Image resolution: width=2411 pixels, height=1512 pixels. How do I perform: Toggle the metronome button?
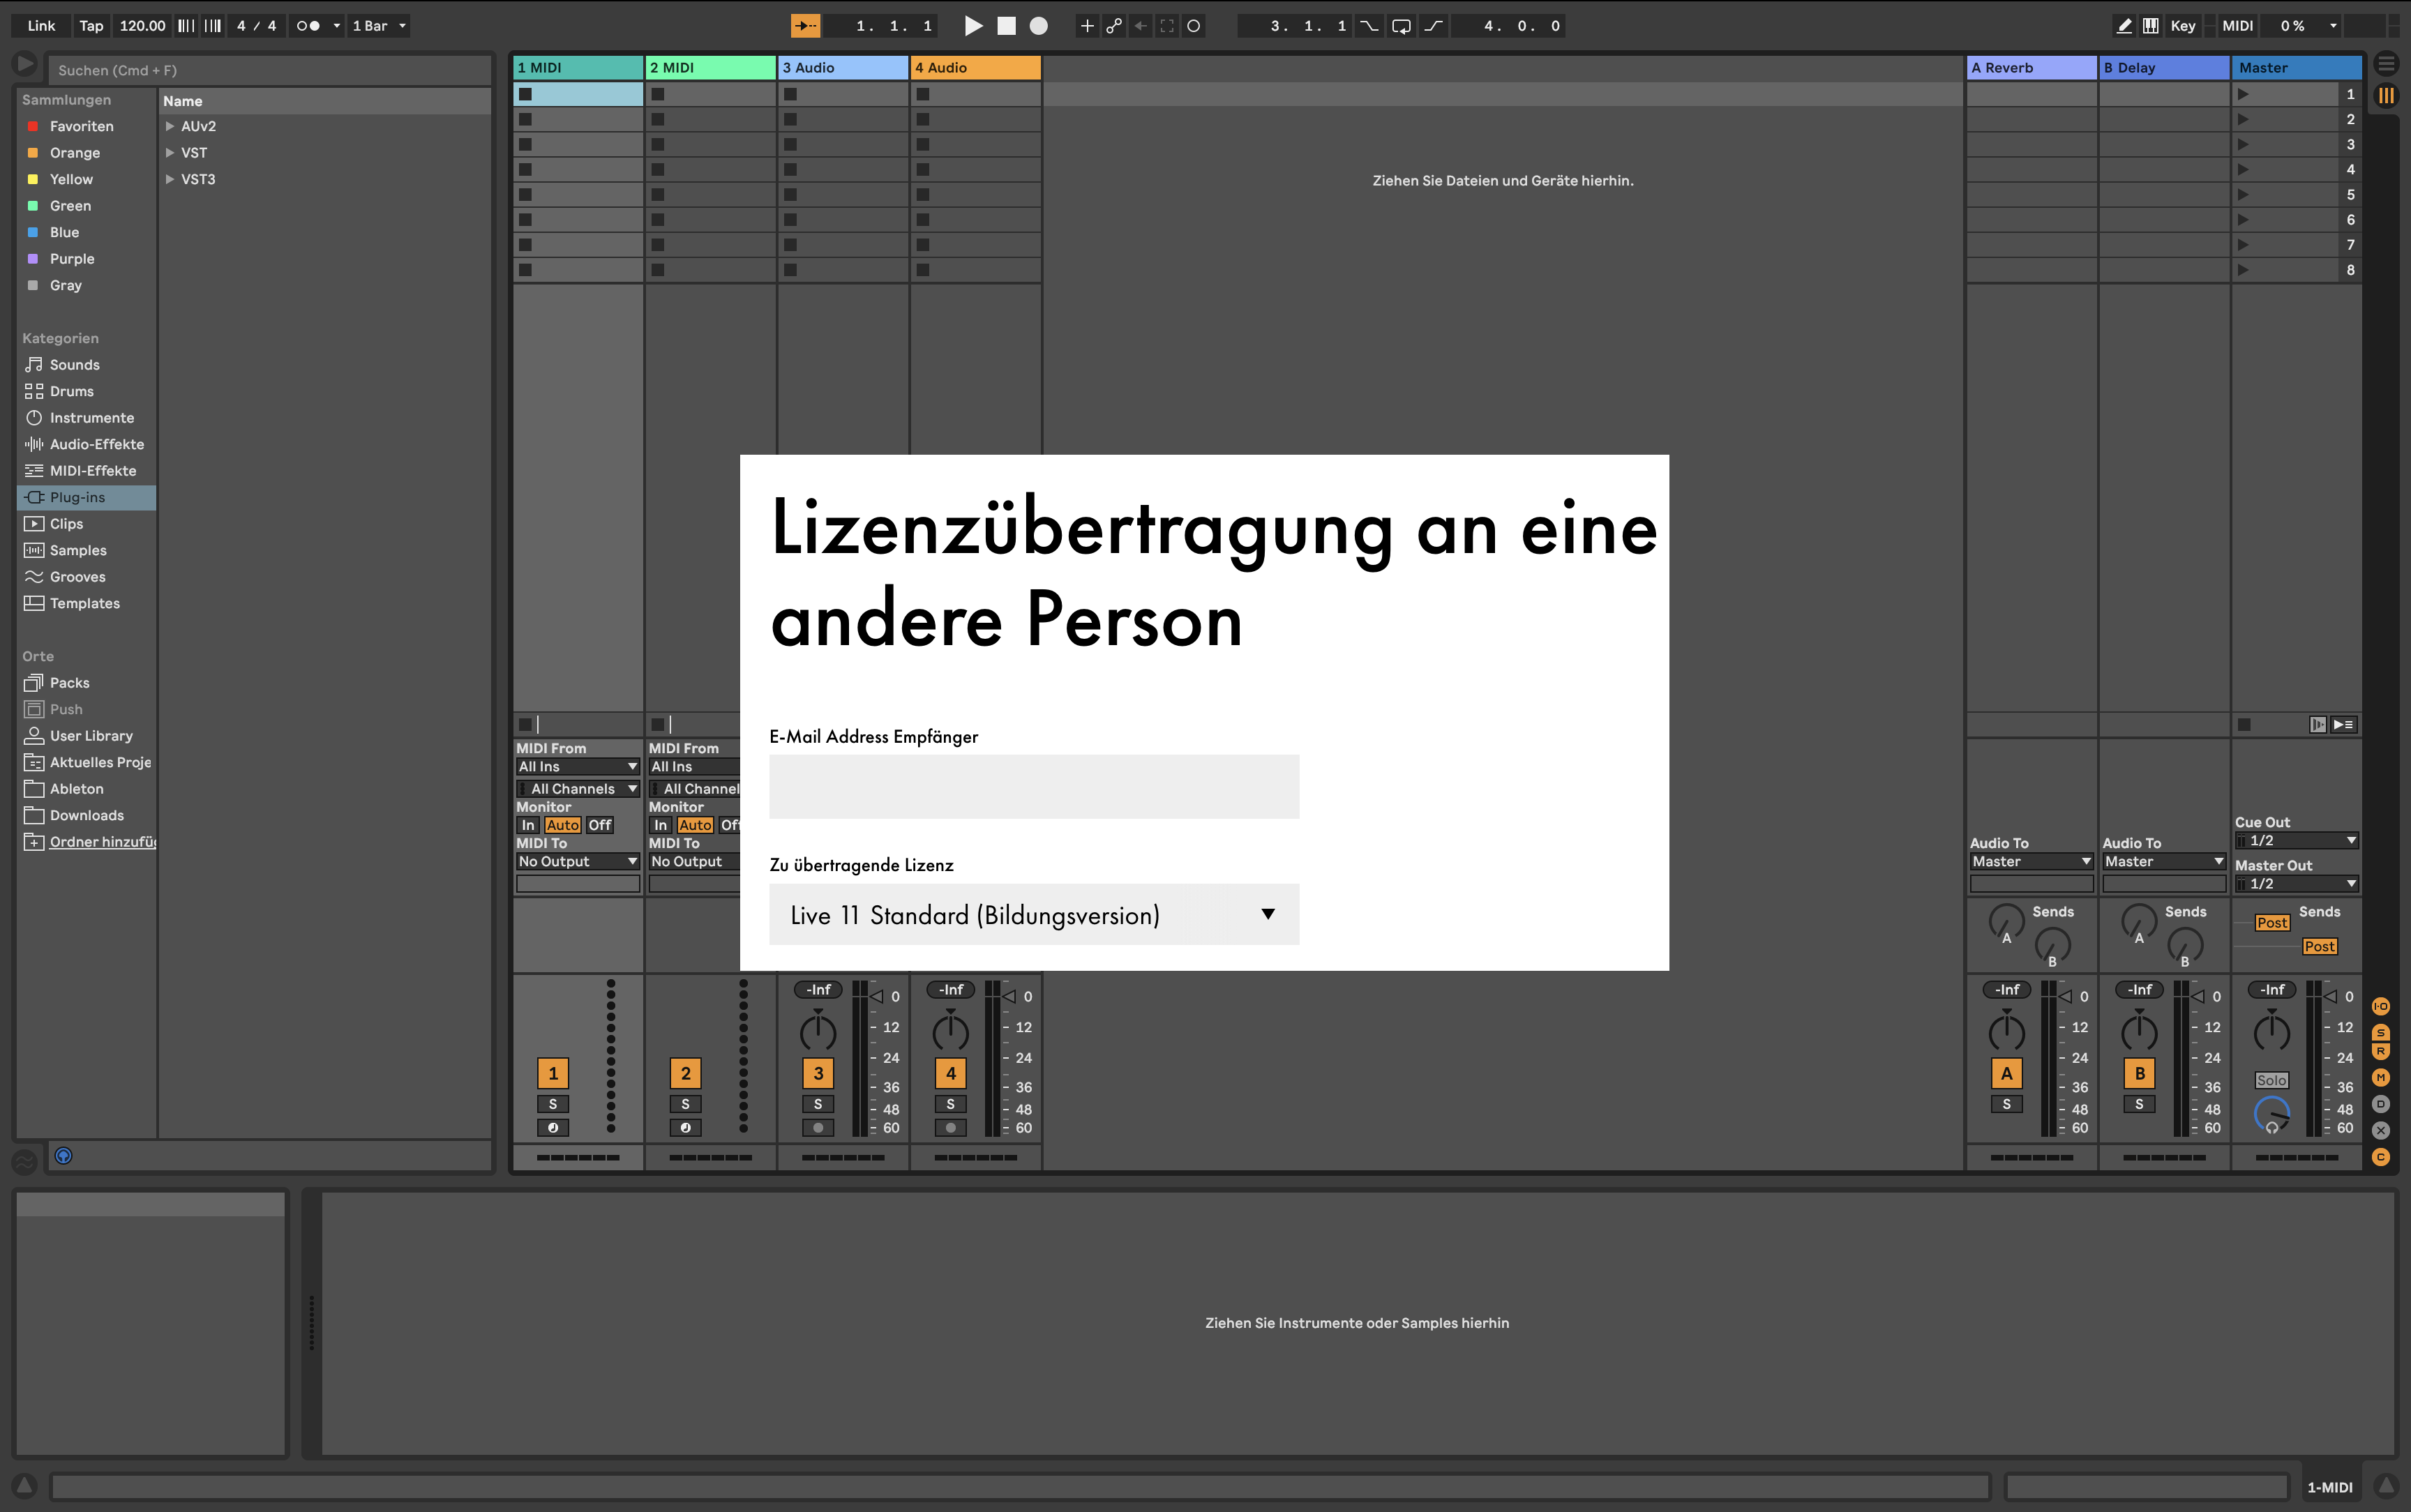(308, 26)
